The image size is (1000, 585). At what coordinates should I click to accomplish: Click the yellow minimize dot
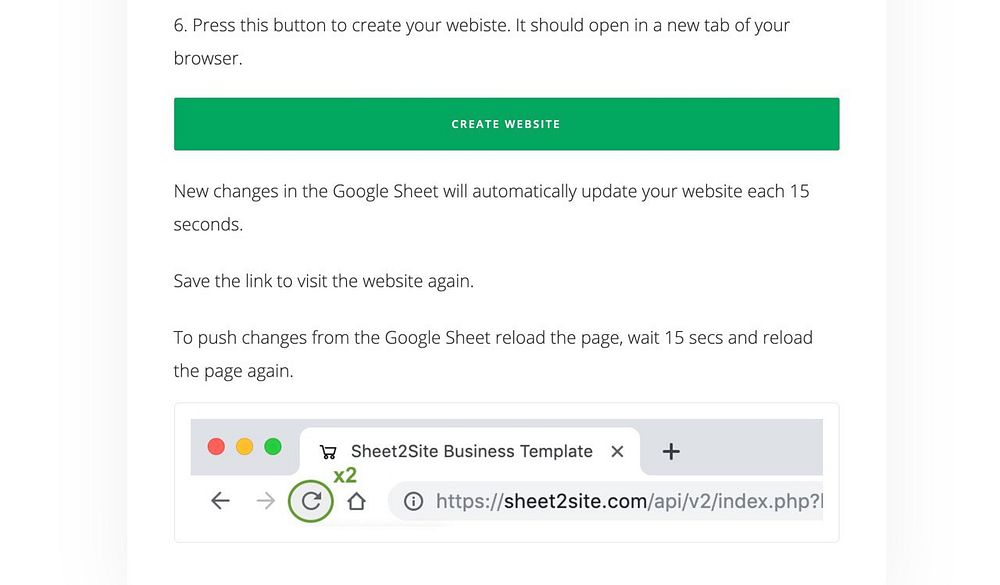coord(244,446)
